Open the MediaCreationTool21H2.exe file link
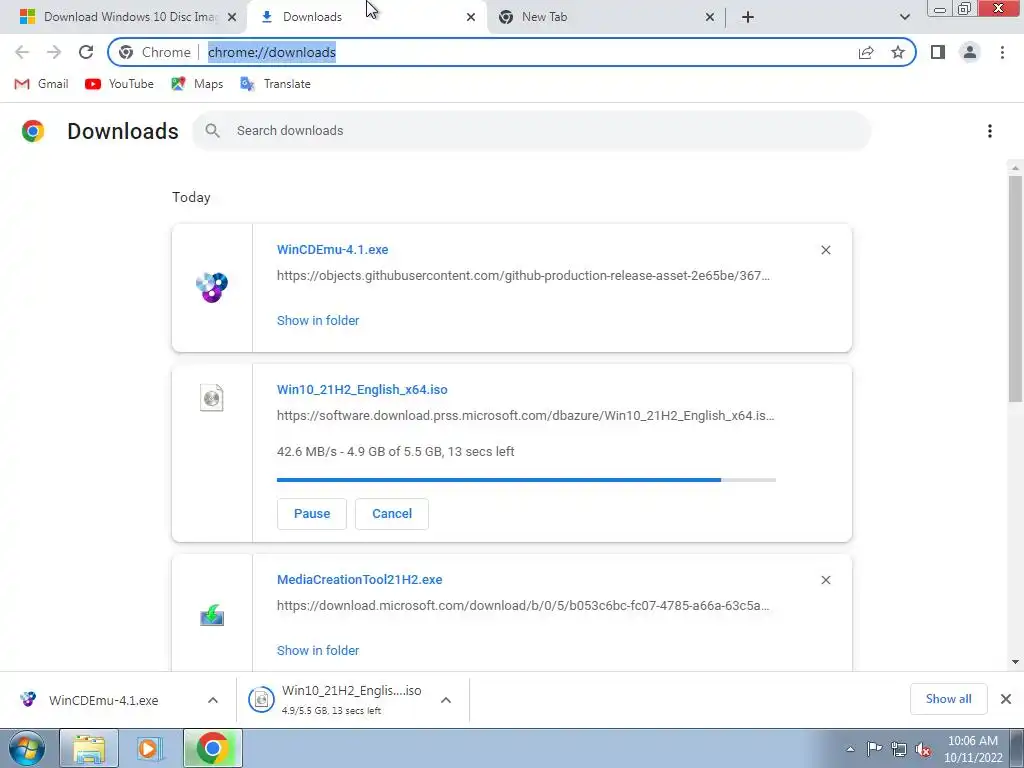 [x=360, y=579]
